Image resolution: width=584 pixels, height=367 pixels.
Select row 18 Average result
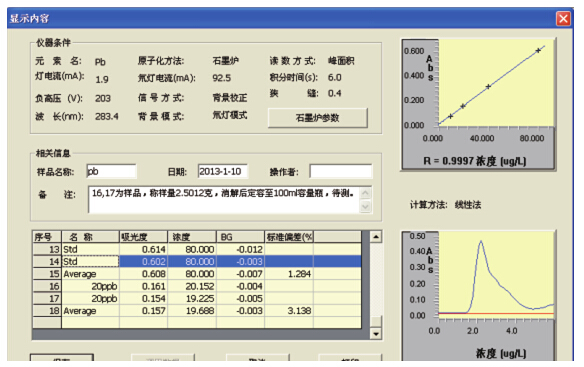pos(197,311)
